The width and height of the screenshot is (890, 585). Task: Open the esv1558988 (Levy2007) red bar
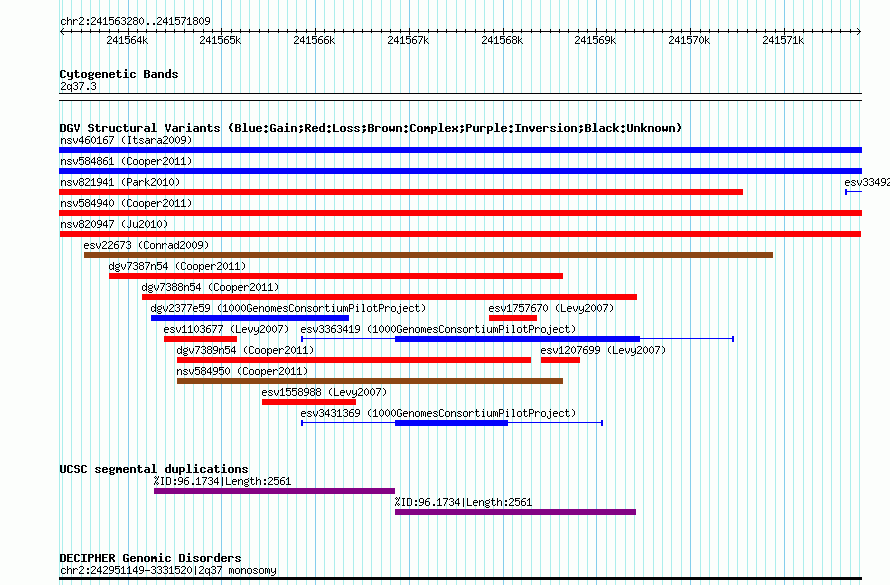click(309, 402)
